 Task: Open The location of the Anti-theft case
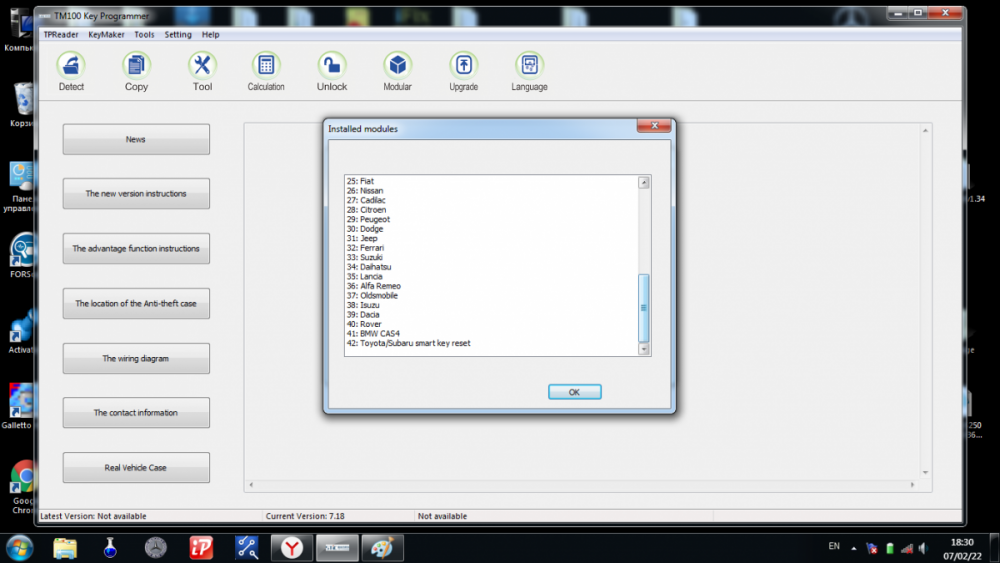point(136,303)
